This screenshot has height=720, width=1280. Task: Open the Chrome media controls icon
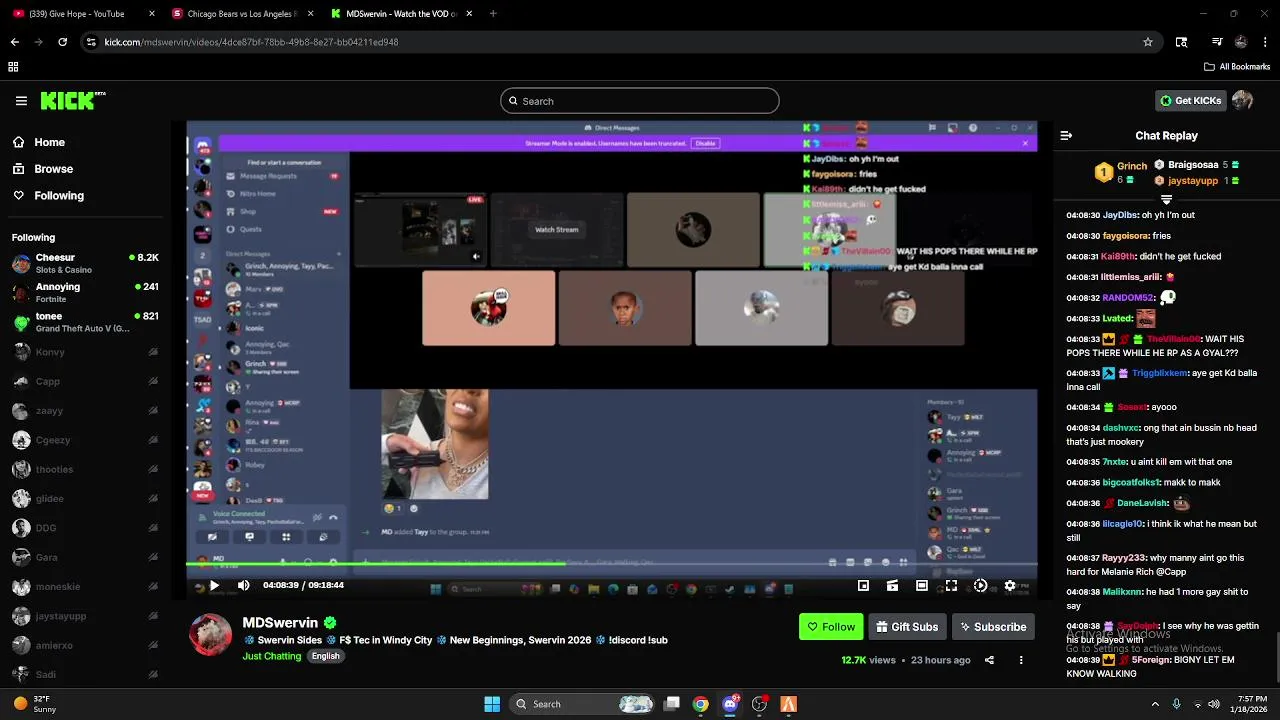pyautogui.click(x=1216, y=42)
